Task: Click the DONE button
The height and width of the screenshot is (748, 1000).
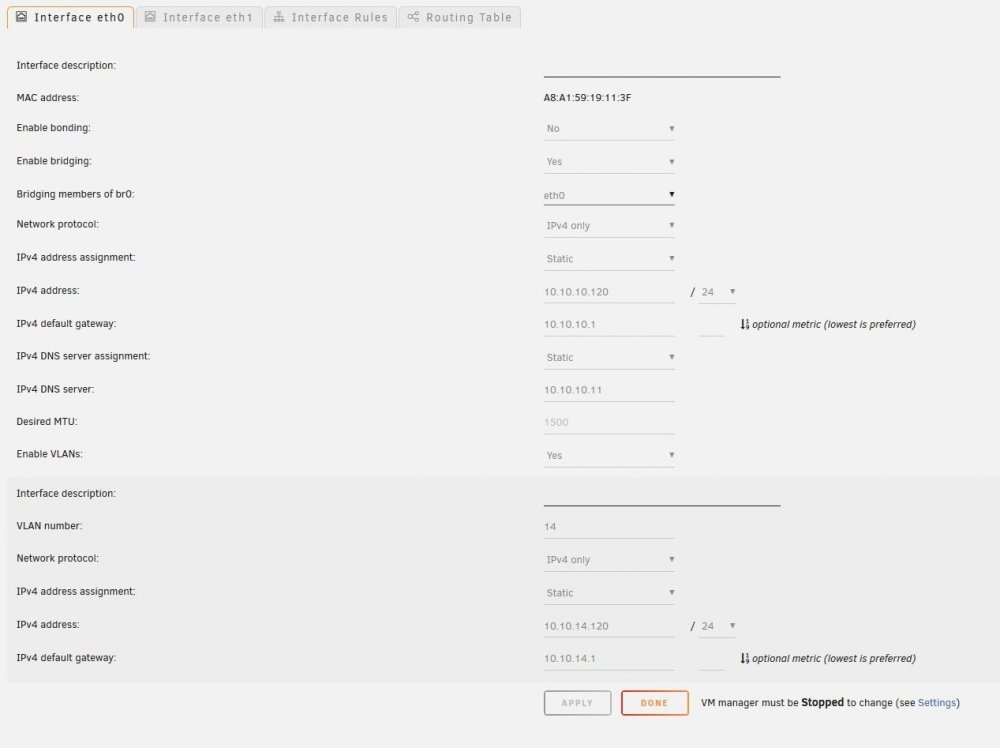Action: click(654, 703)
